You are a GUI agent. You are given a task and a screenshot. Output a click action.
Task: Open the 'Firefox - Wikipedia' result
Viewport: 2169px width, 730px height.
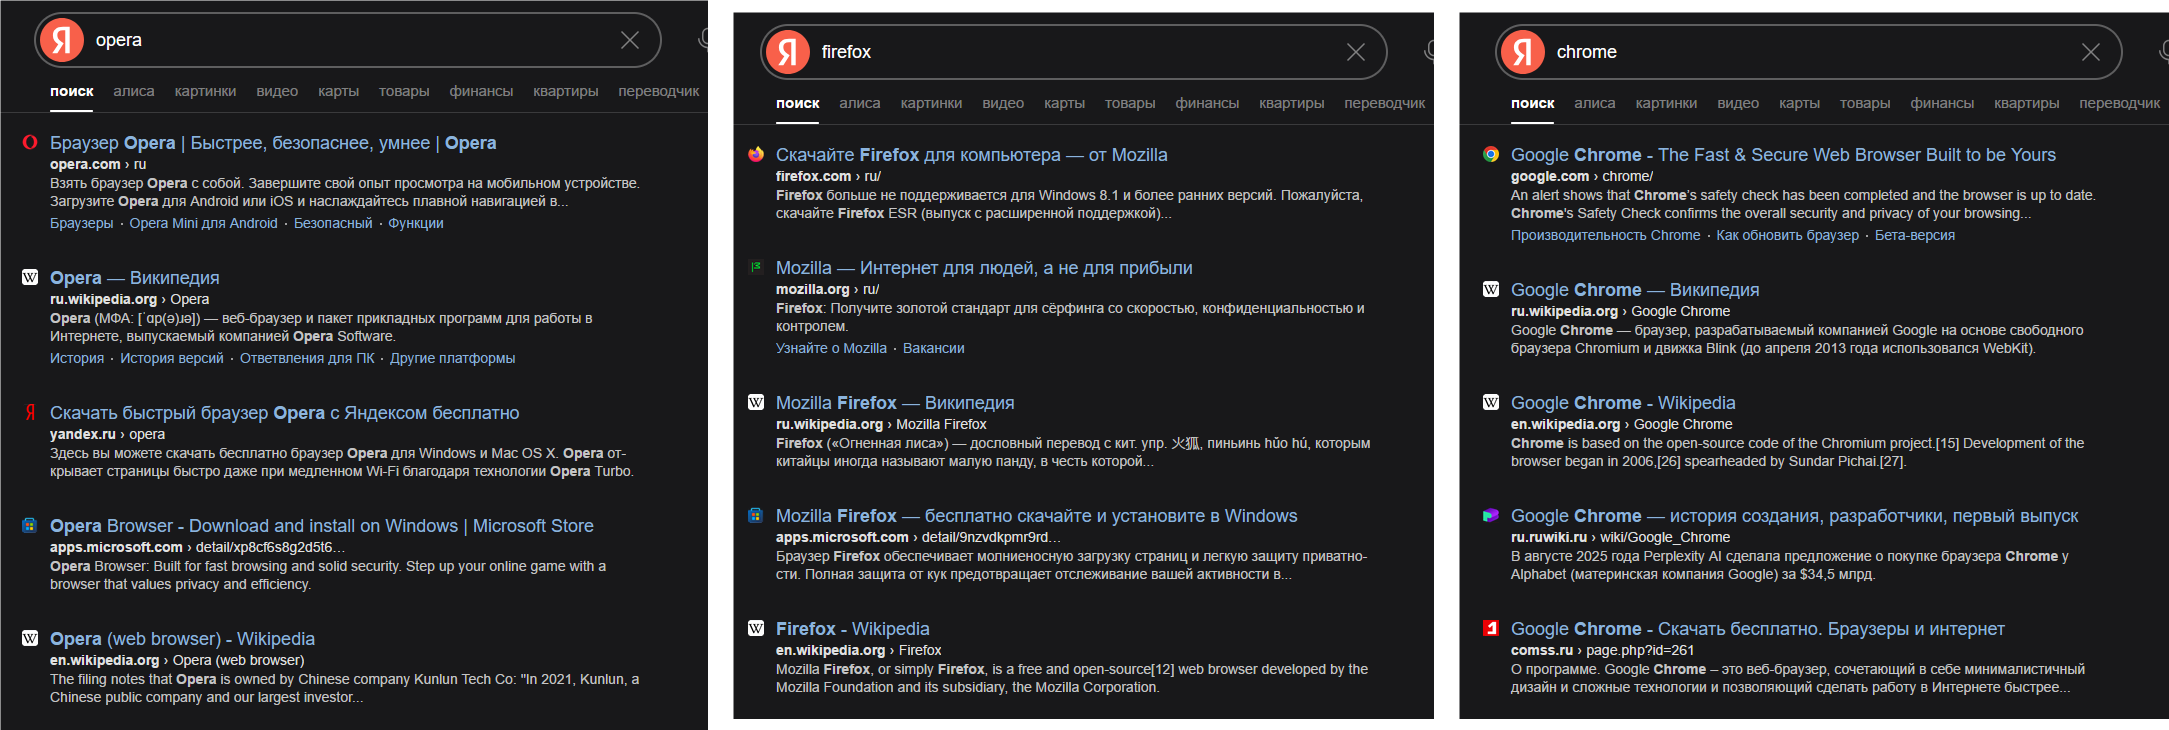(853, 629)
